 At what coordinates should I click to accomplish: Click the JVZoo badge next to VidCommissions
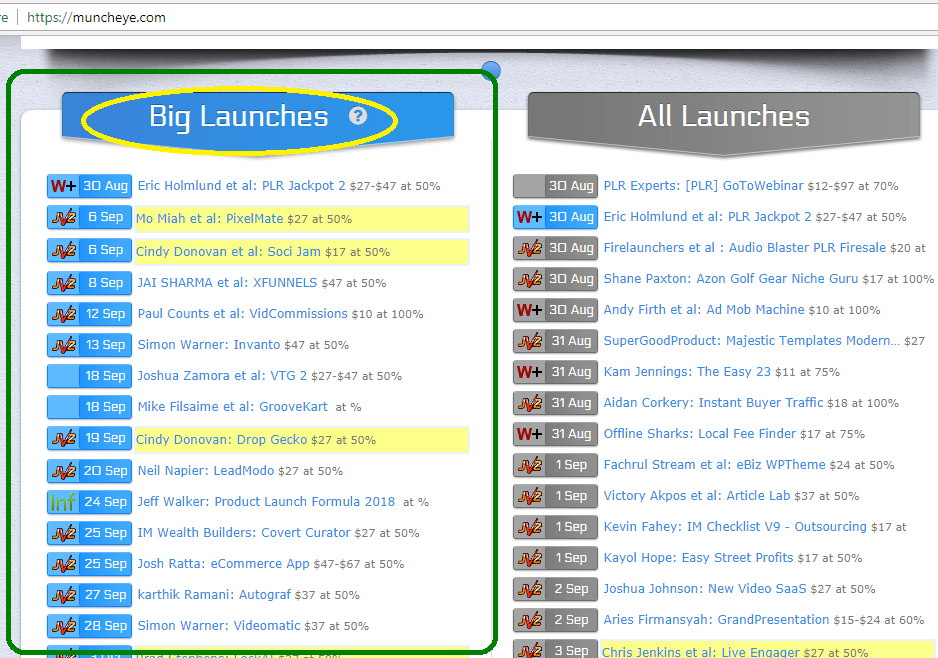click(63, 314)
